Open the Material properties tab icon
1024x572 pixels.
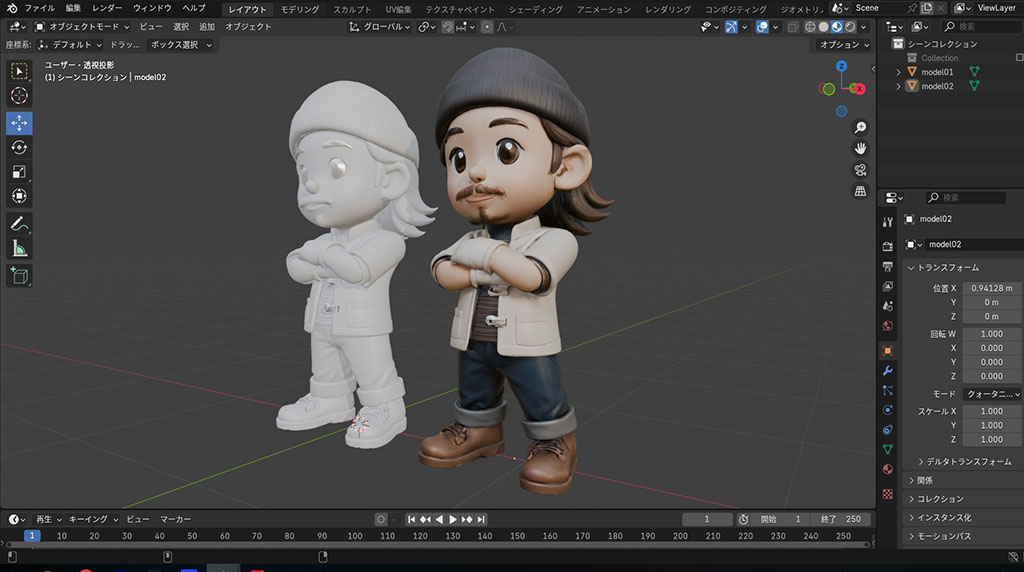[887, 469]
